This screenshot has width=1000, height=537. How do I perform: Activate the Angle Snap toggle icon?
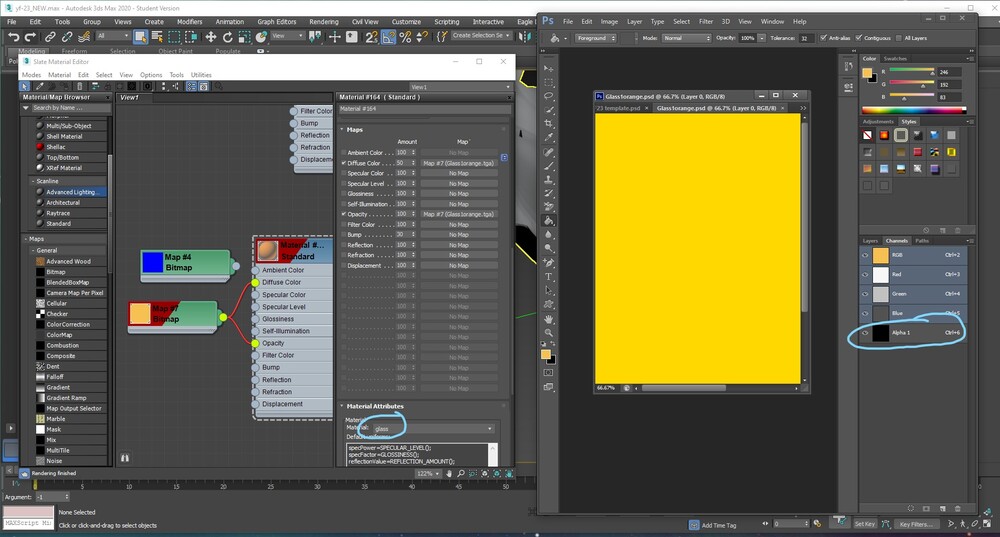386,37
